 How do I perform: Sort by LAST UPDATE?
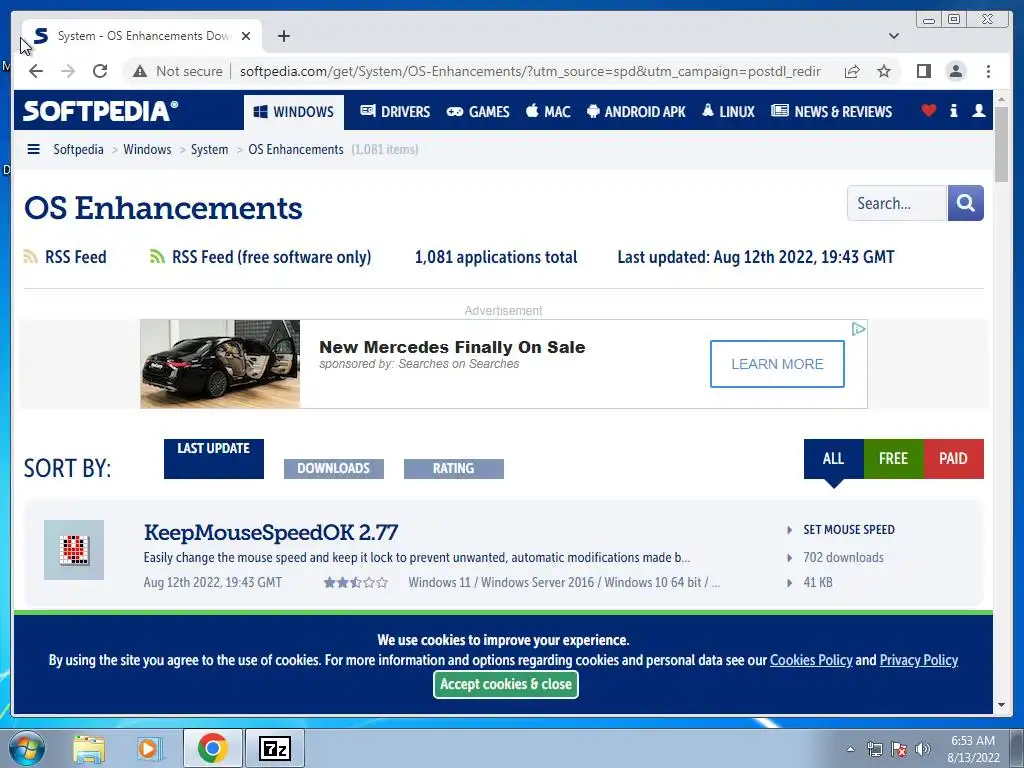(x=214, y=458)
